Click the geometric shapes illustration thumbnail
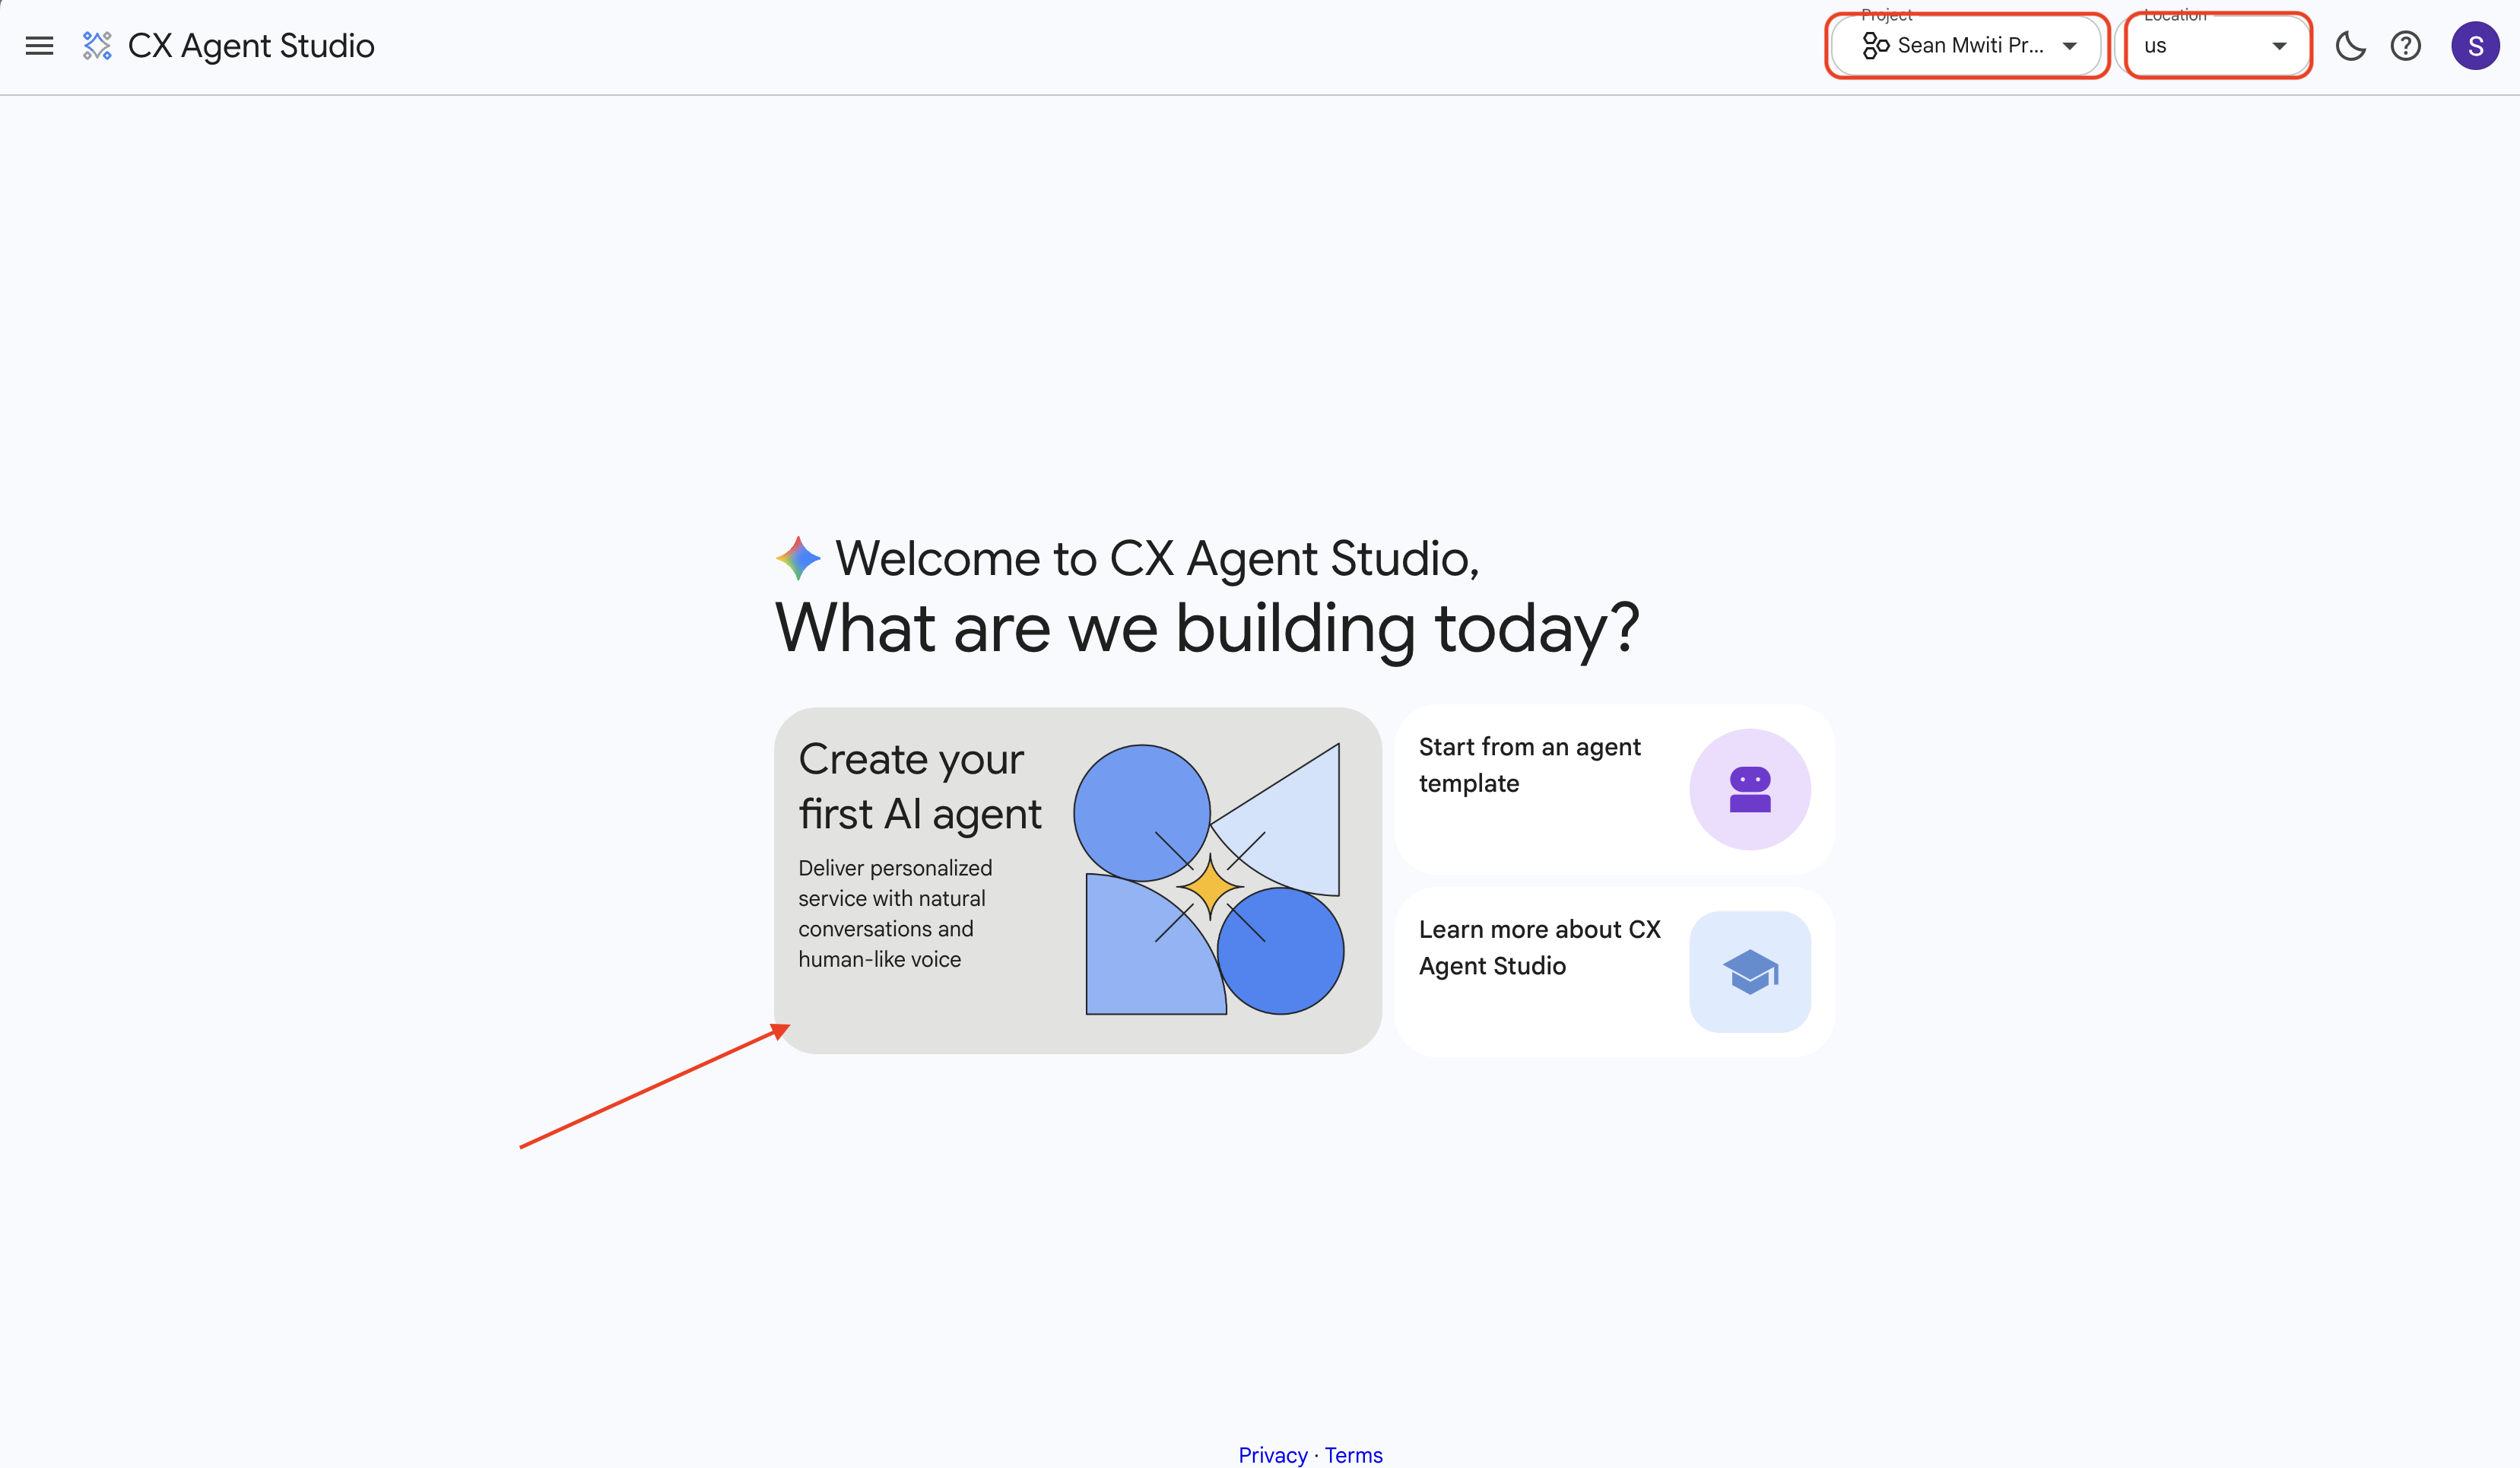Image resolution: width=2520 pixels, height=1468 pixels. click(1209, 879)
